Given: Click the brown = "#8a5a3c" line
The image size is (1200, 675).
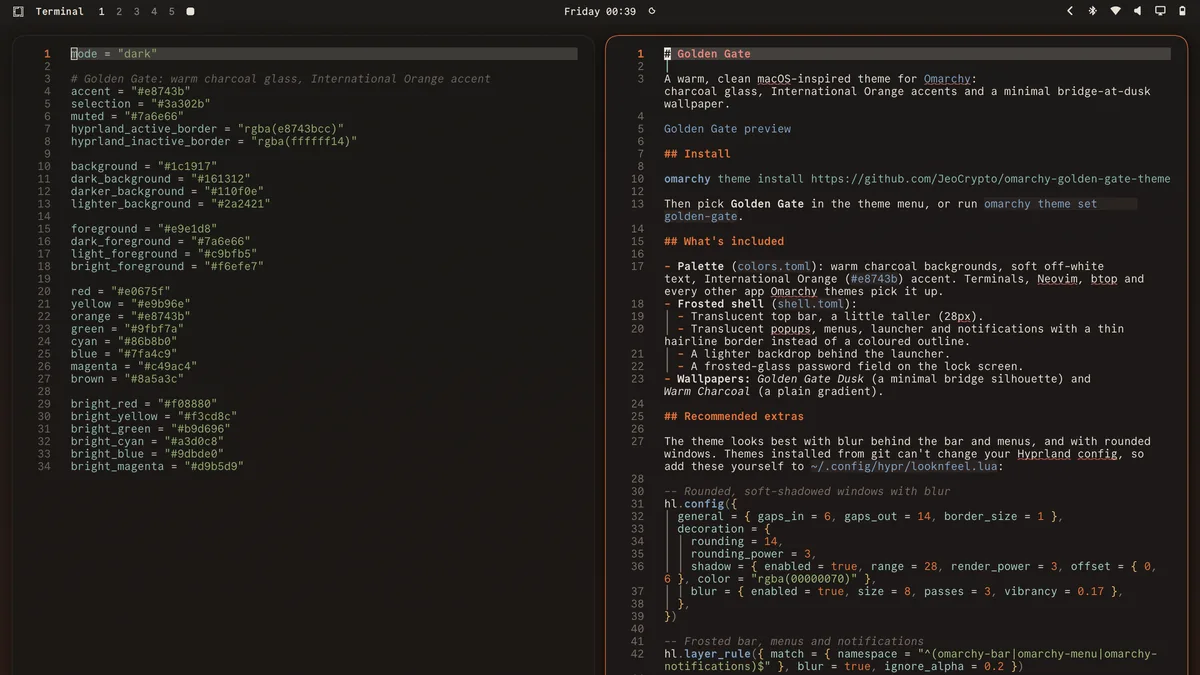Looking at the screenshot, I should [x=126, y=379].
